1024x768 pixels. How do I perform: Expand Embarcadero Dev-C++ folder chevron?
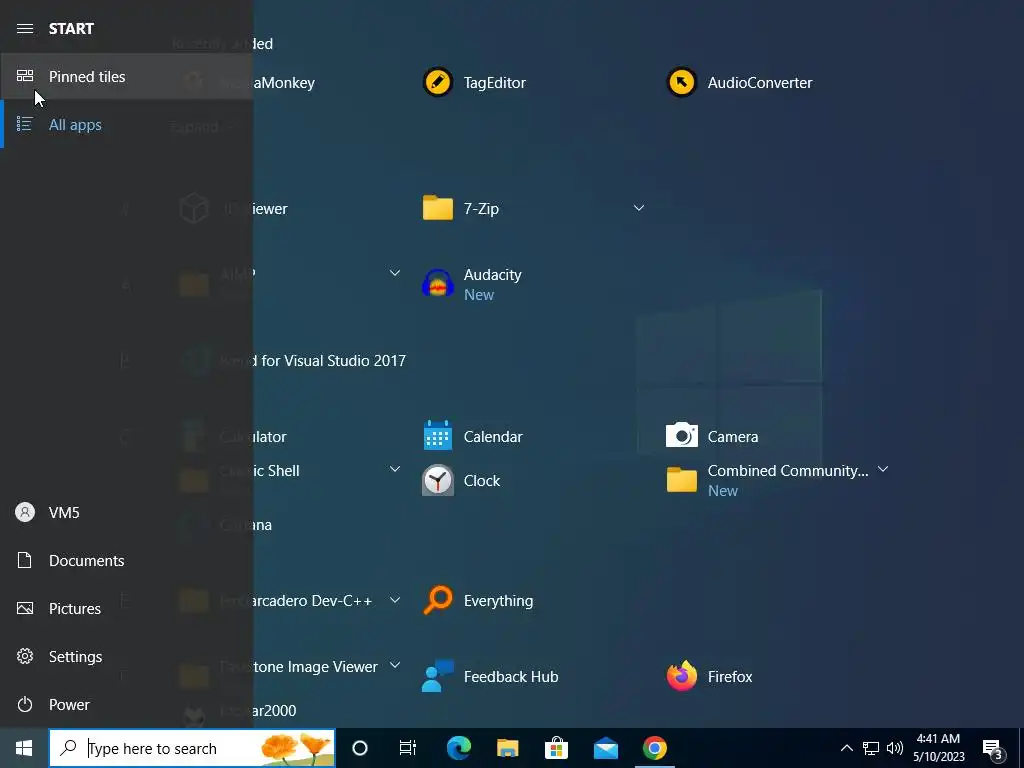tap(394, 600)
